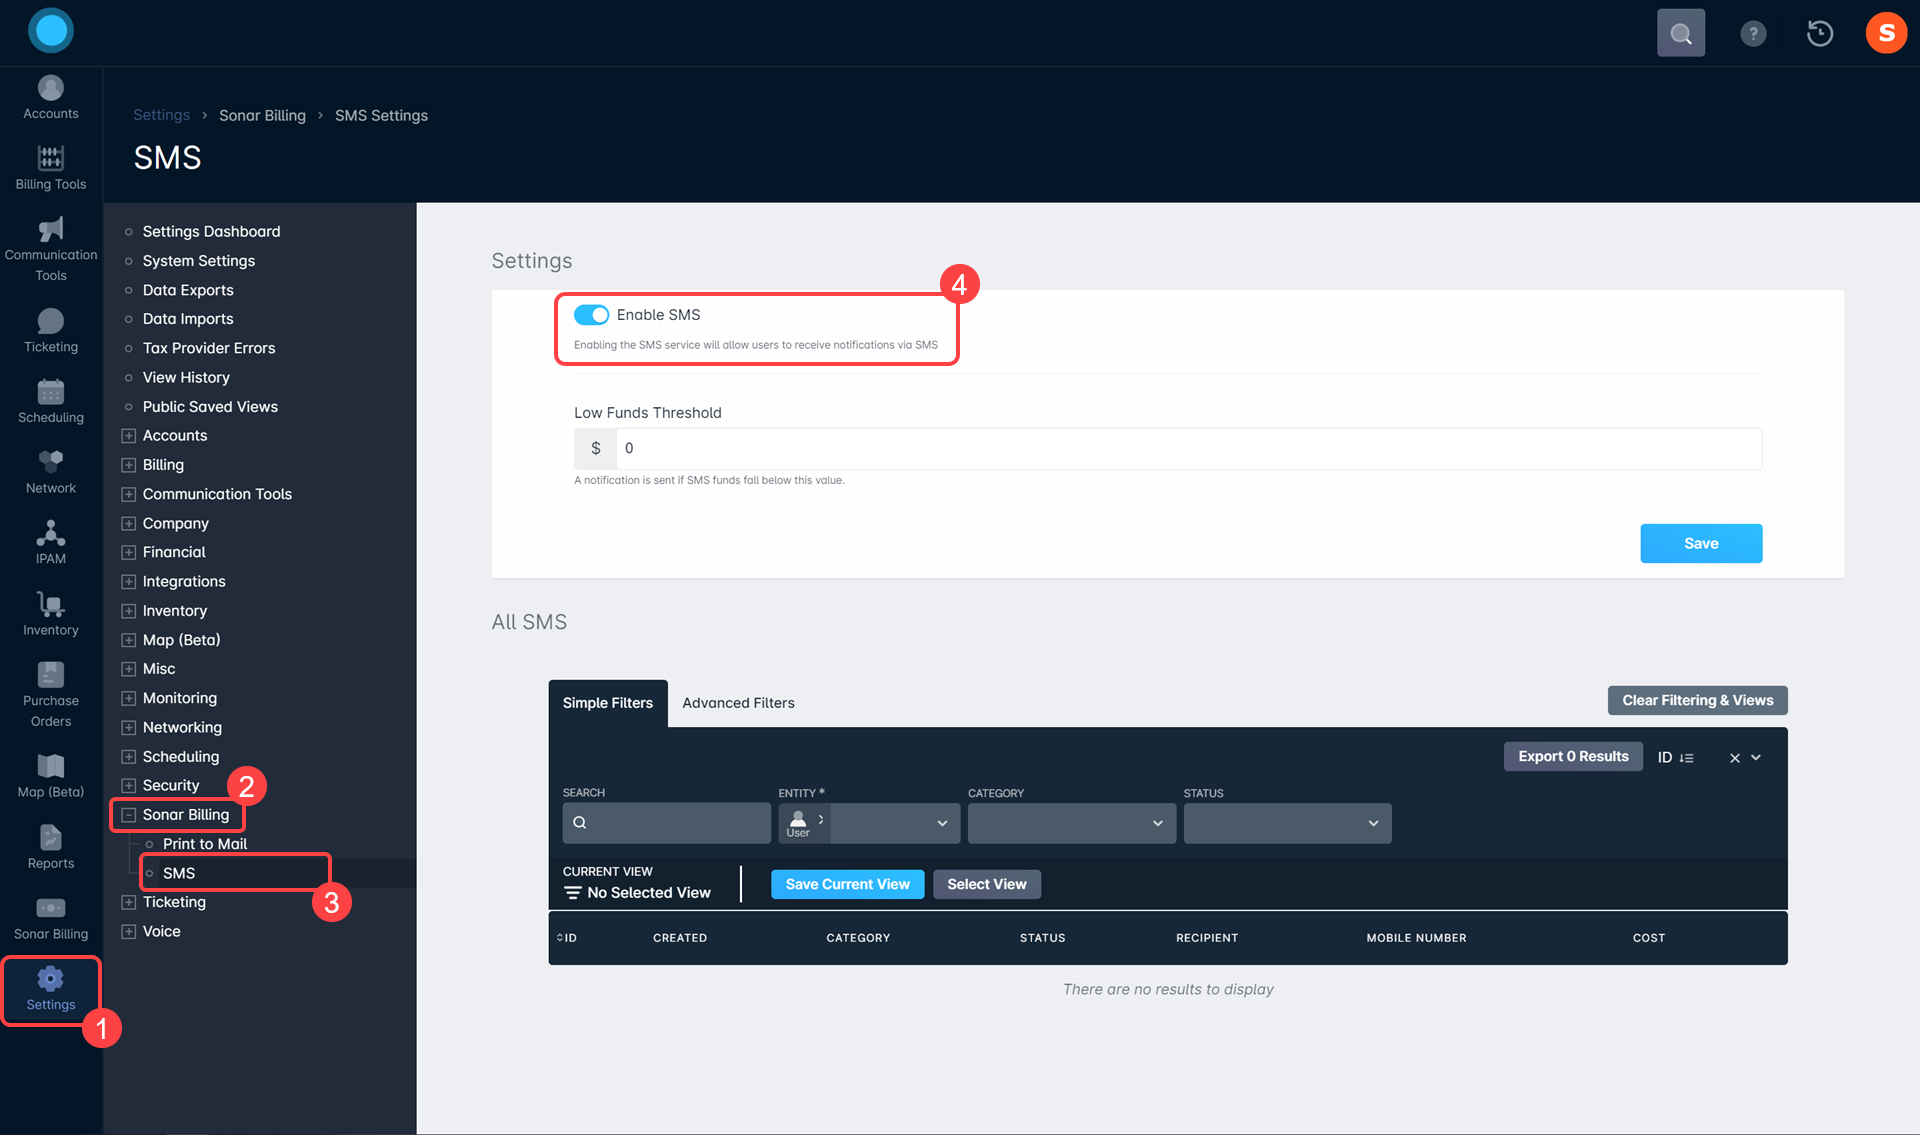1920x1135 pixels.
Task: Open Communication Tools in the sidebar
Action: pos(50,245)
